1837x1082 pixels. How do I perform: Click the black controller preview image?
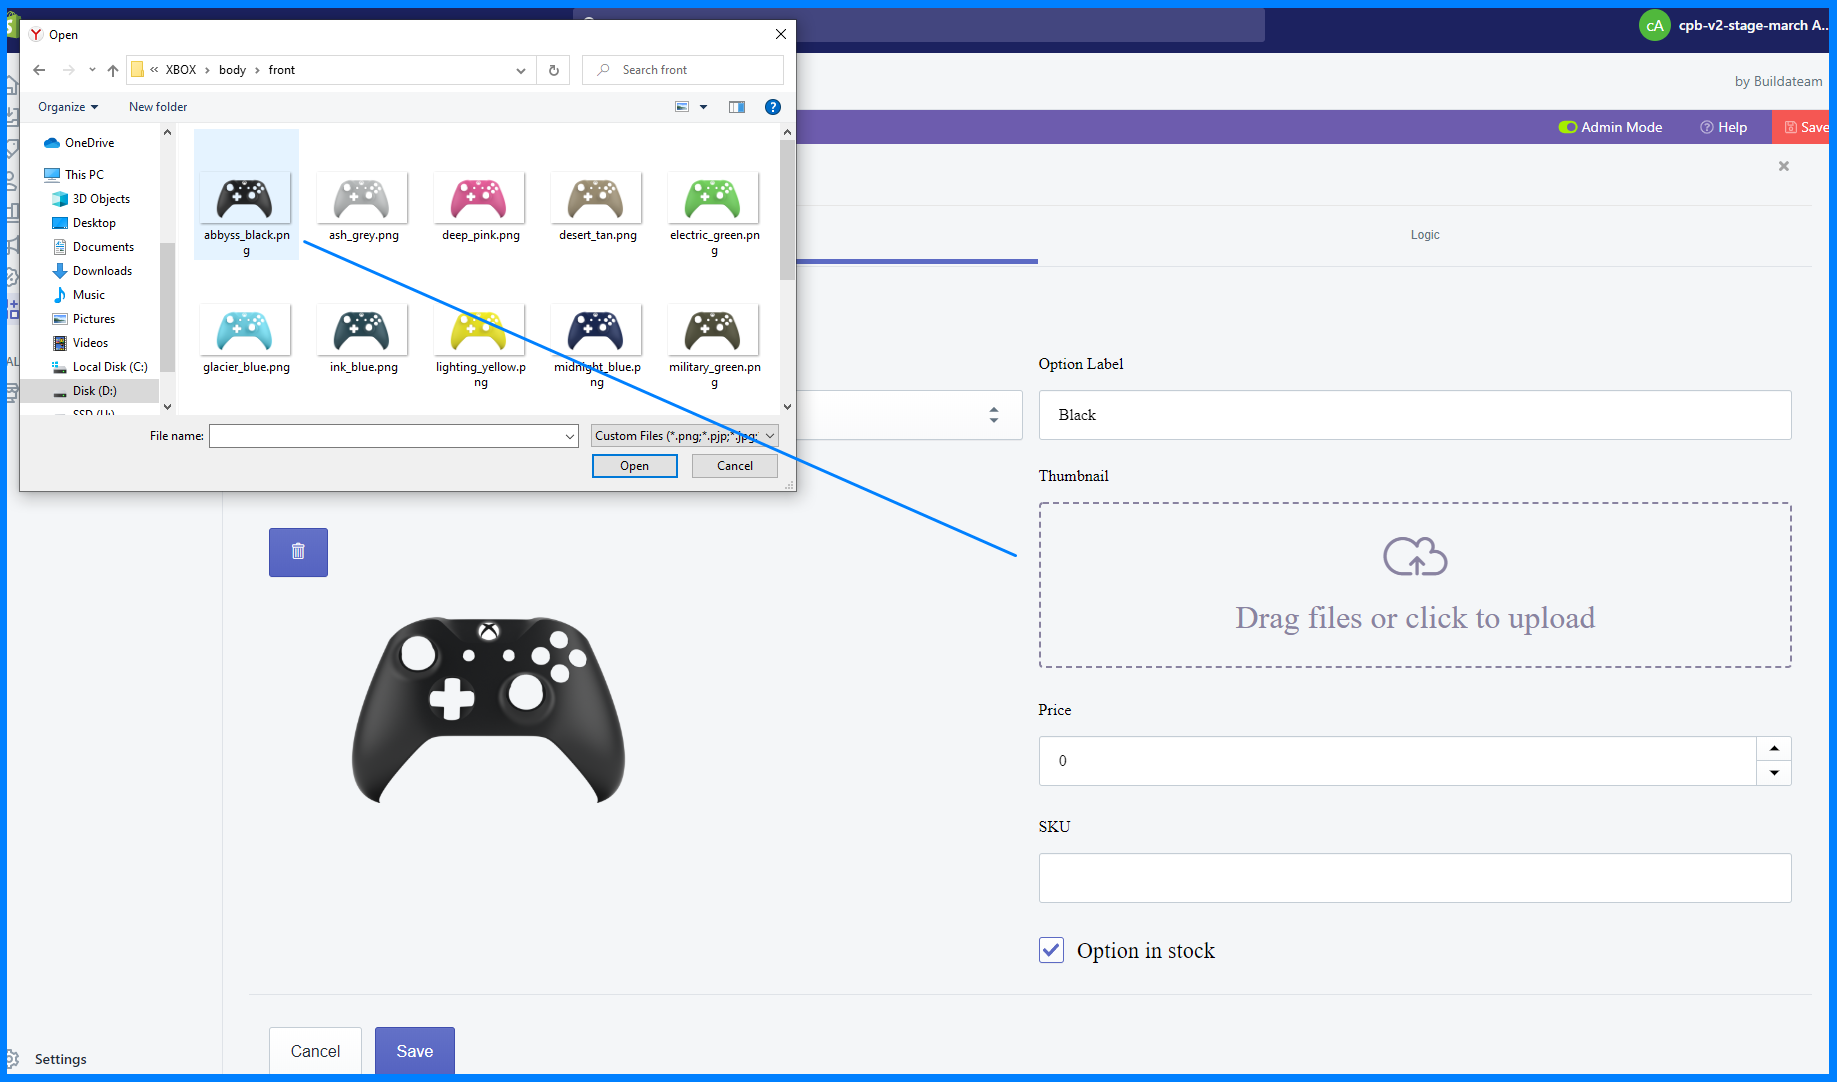click(488, 710)
